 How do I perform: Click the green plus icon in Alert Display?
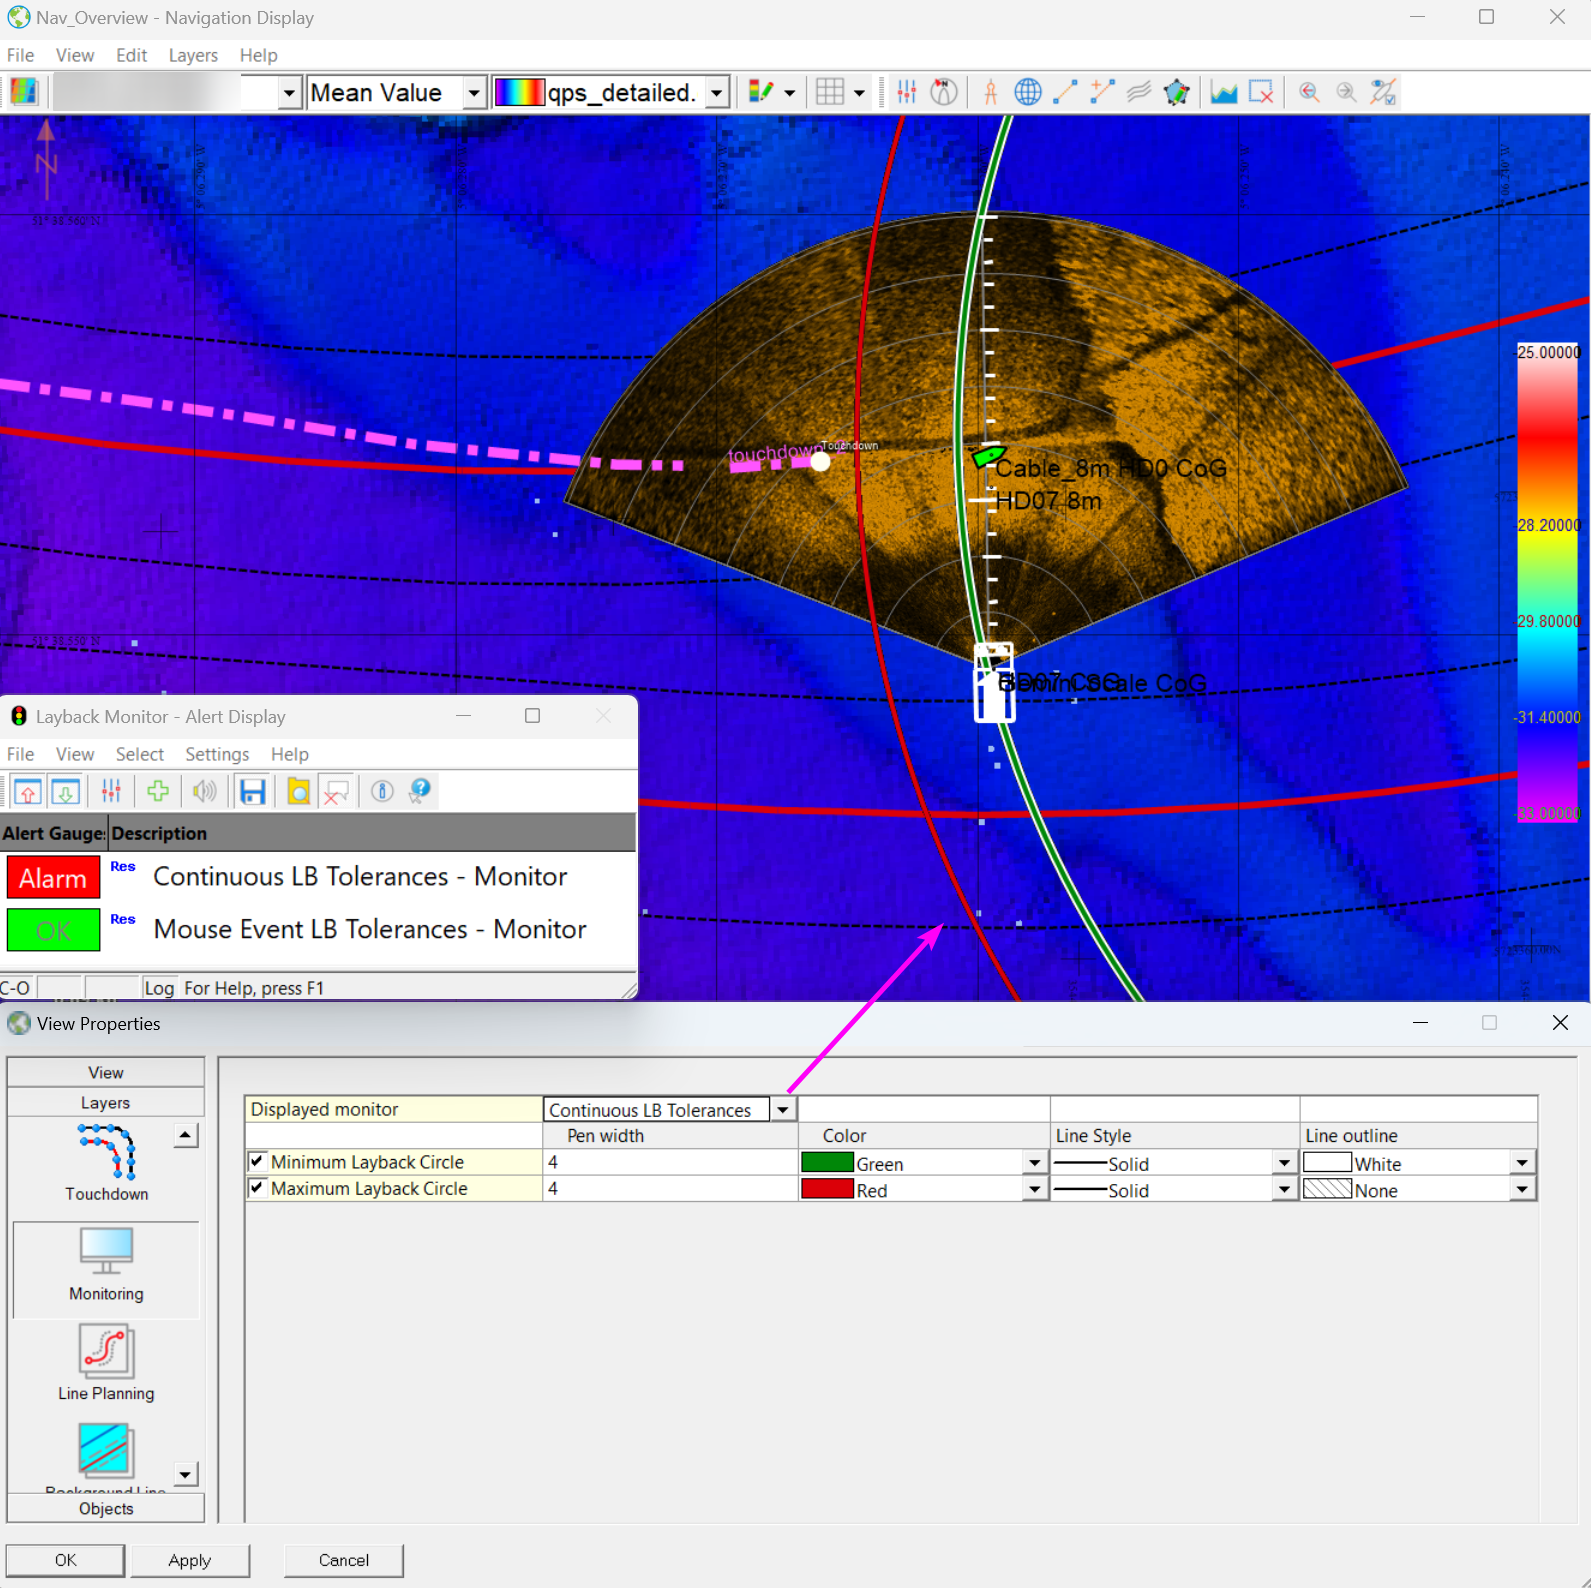[158, 792]
